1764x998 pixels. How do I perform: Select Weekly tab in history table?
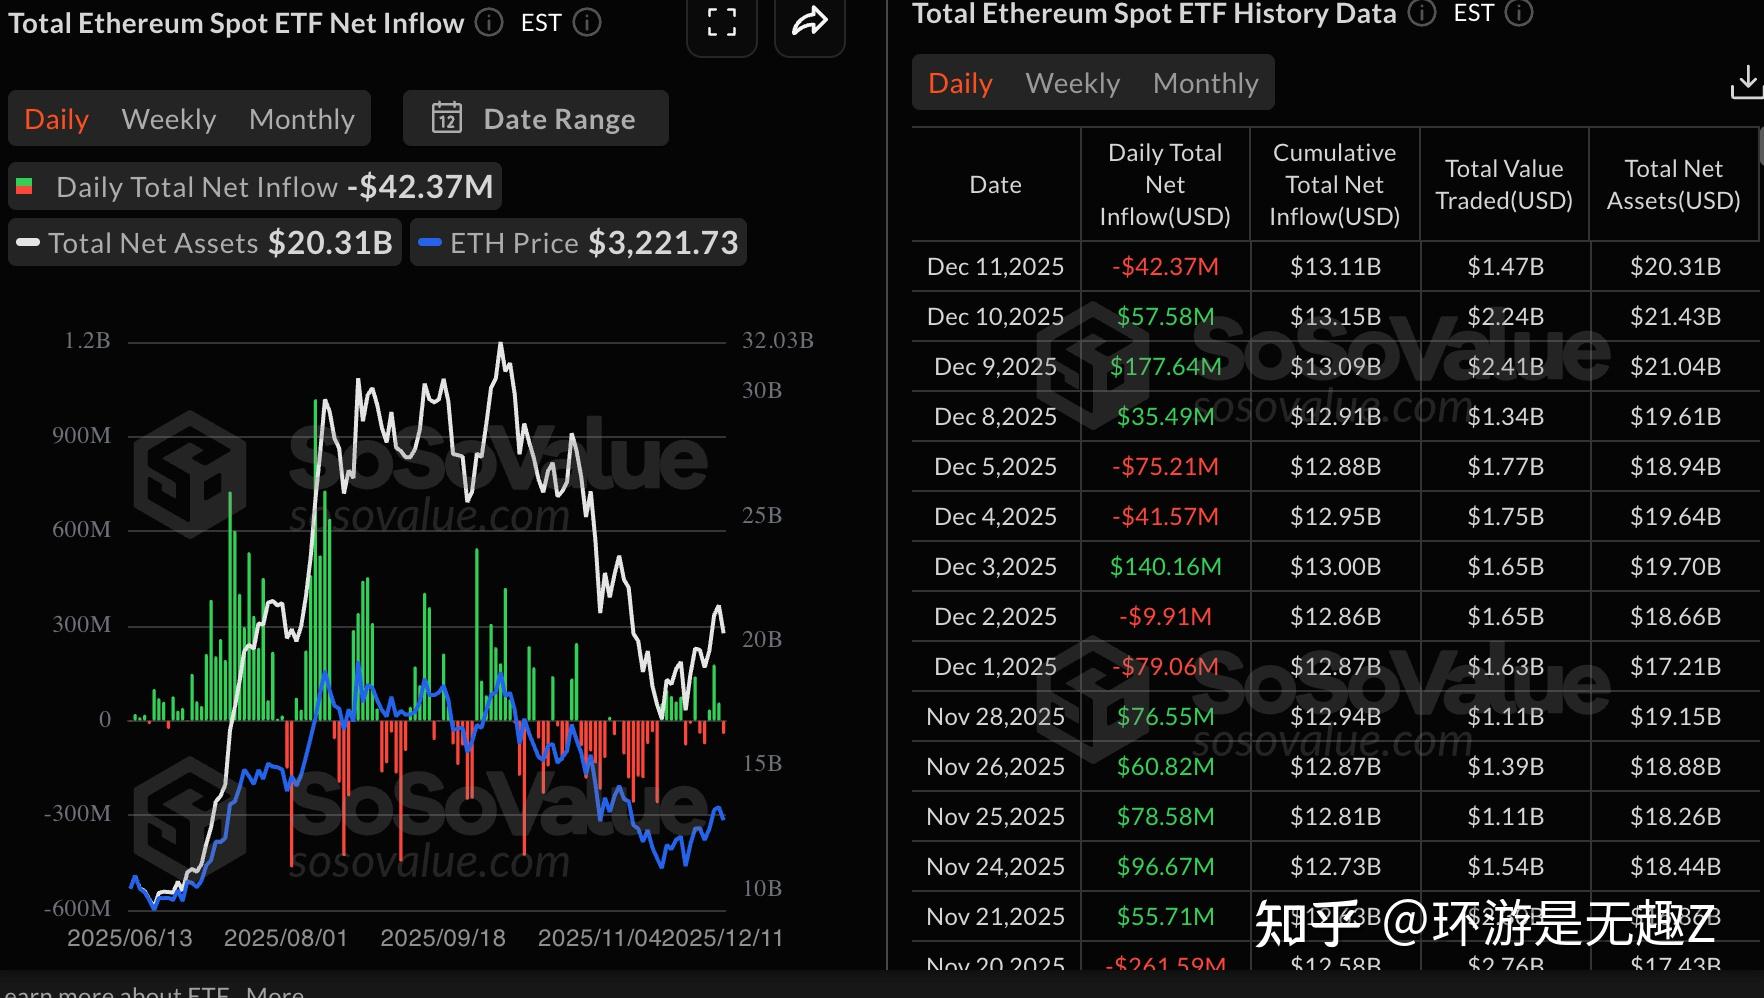click(1072, 83)
